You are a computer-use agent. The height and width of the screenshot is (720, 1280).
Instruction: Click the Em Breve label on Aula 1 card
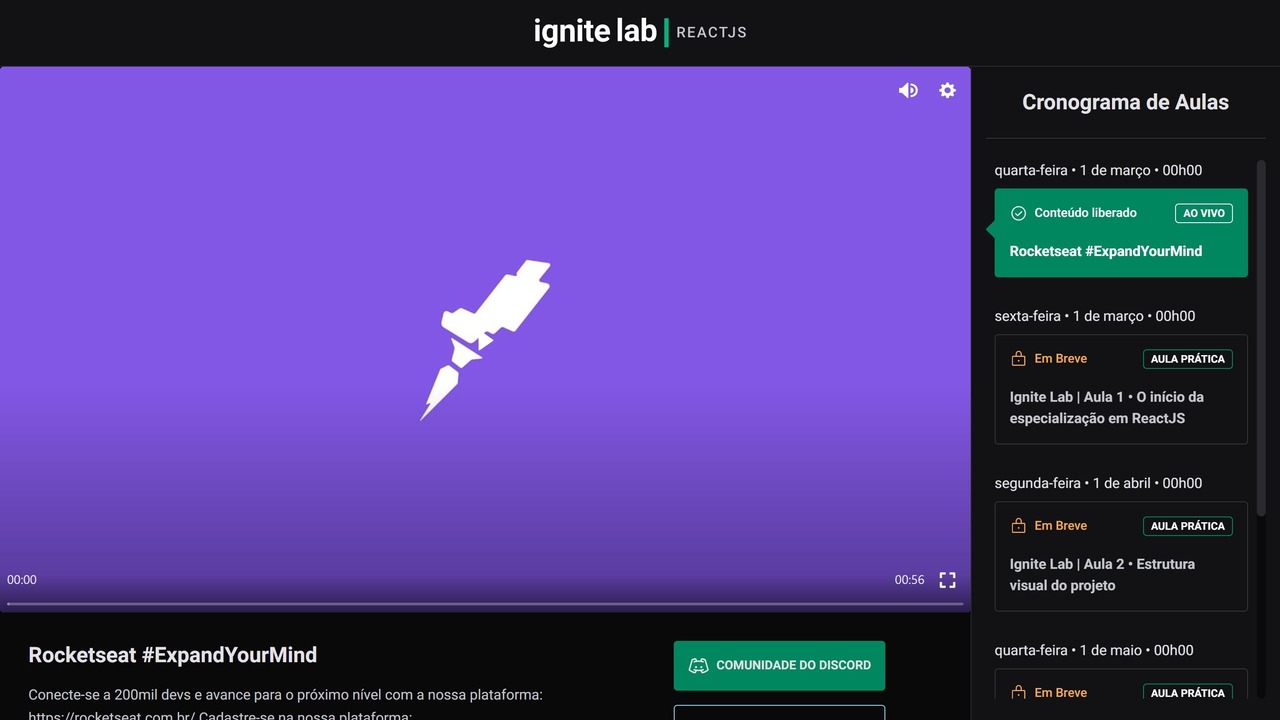click(x=1060, y=359)
